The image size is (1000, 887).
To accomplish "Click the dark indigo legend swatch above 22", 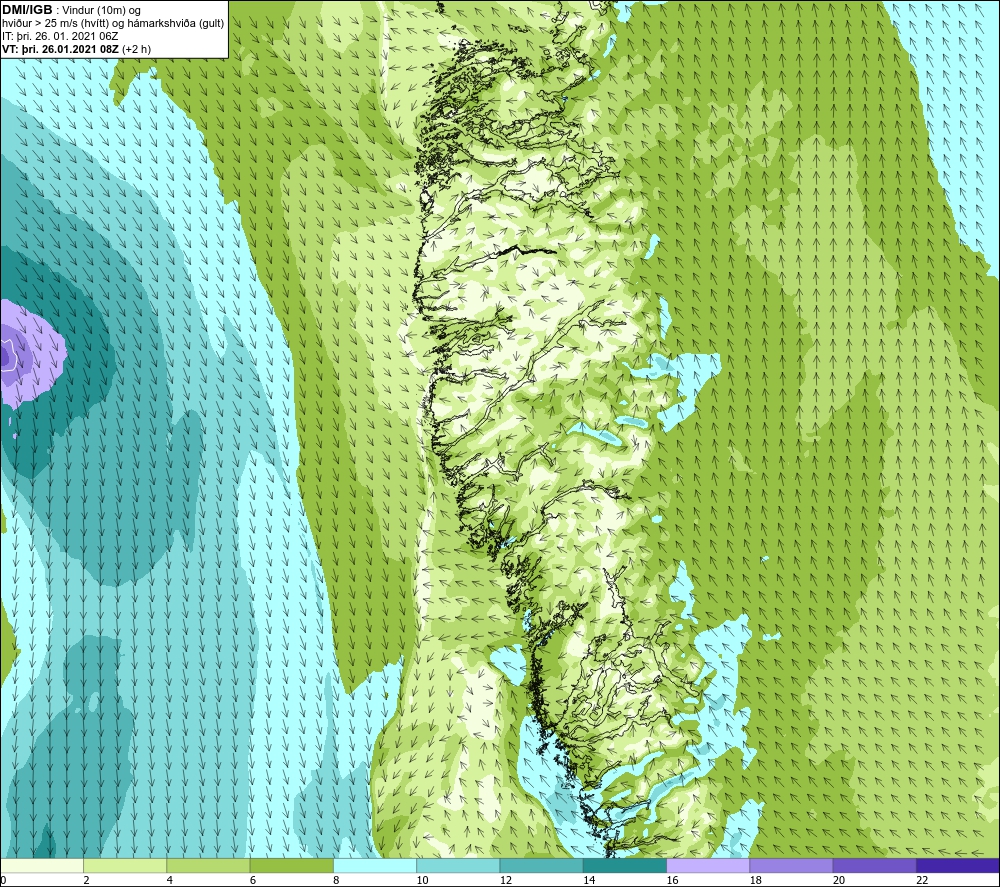I will pos(957,865).
